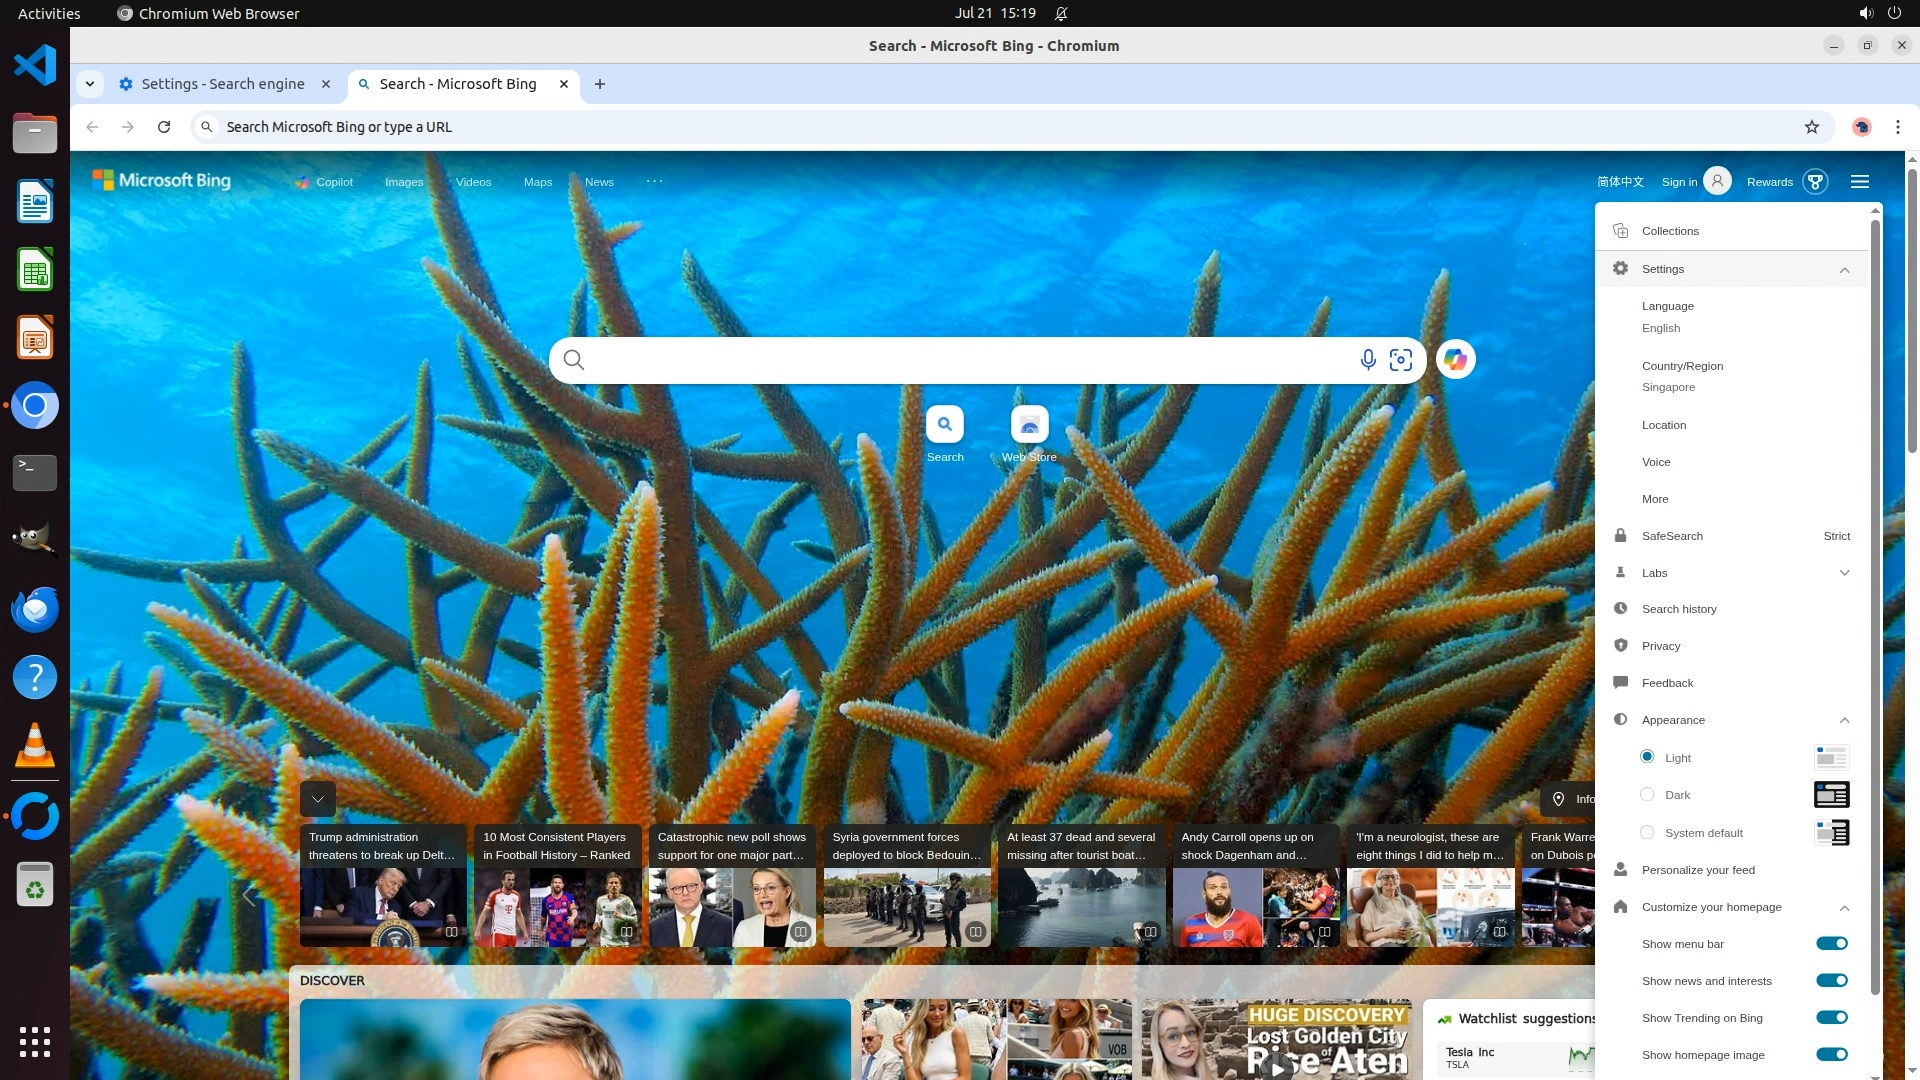Open Search history in the settings panel
The width and height of the screenshot is (1920, 1080).
click(x=1679, y=609)
